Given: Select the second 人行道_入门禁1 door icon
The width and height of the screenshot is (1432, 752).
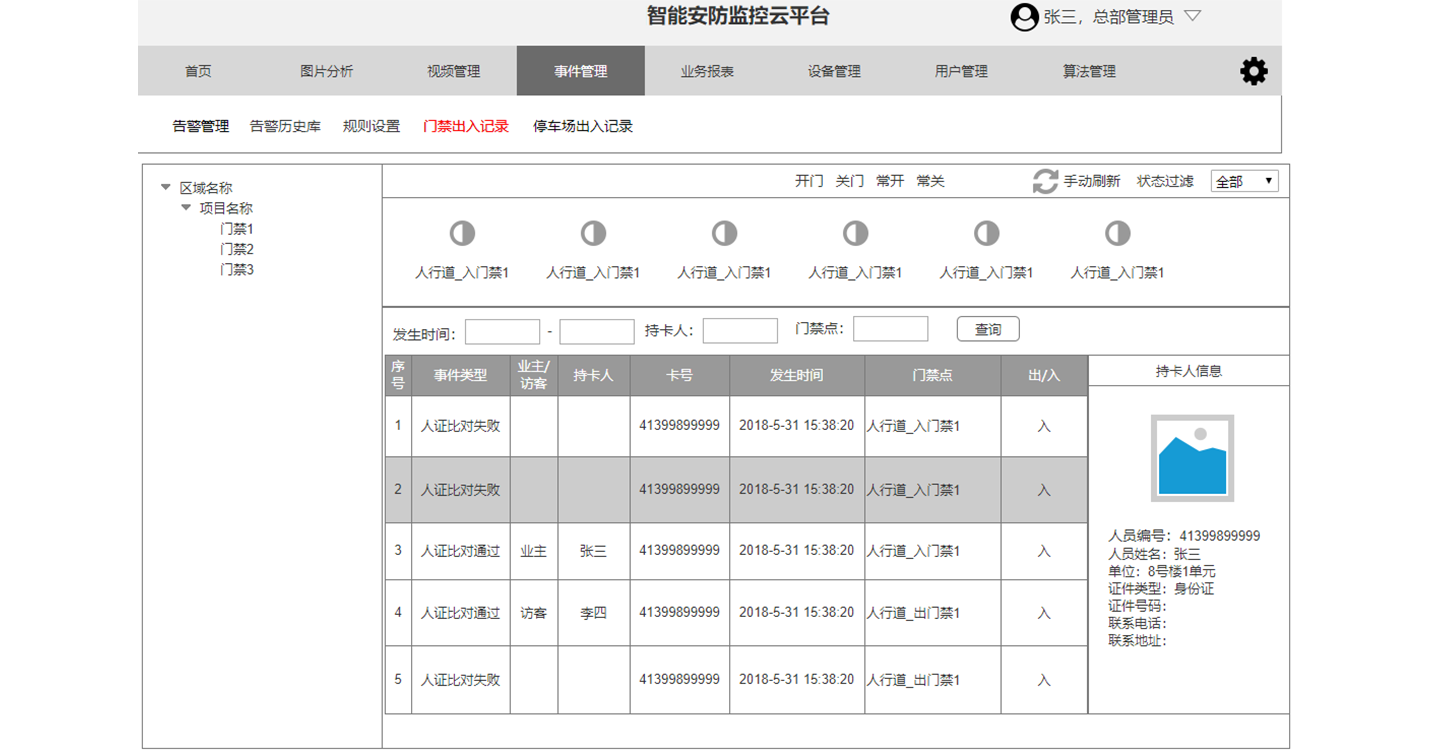Looking at the screenshot, I should click(593, 233).
